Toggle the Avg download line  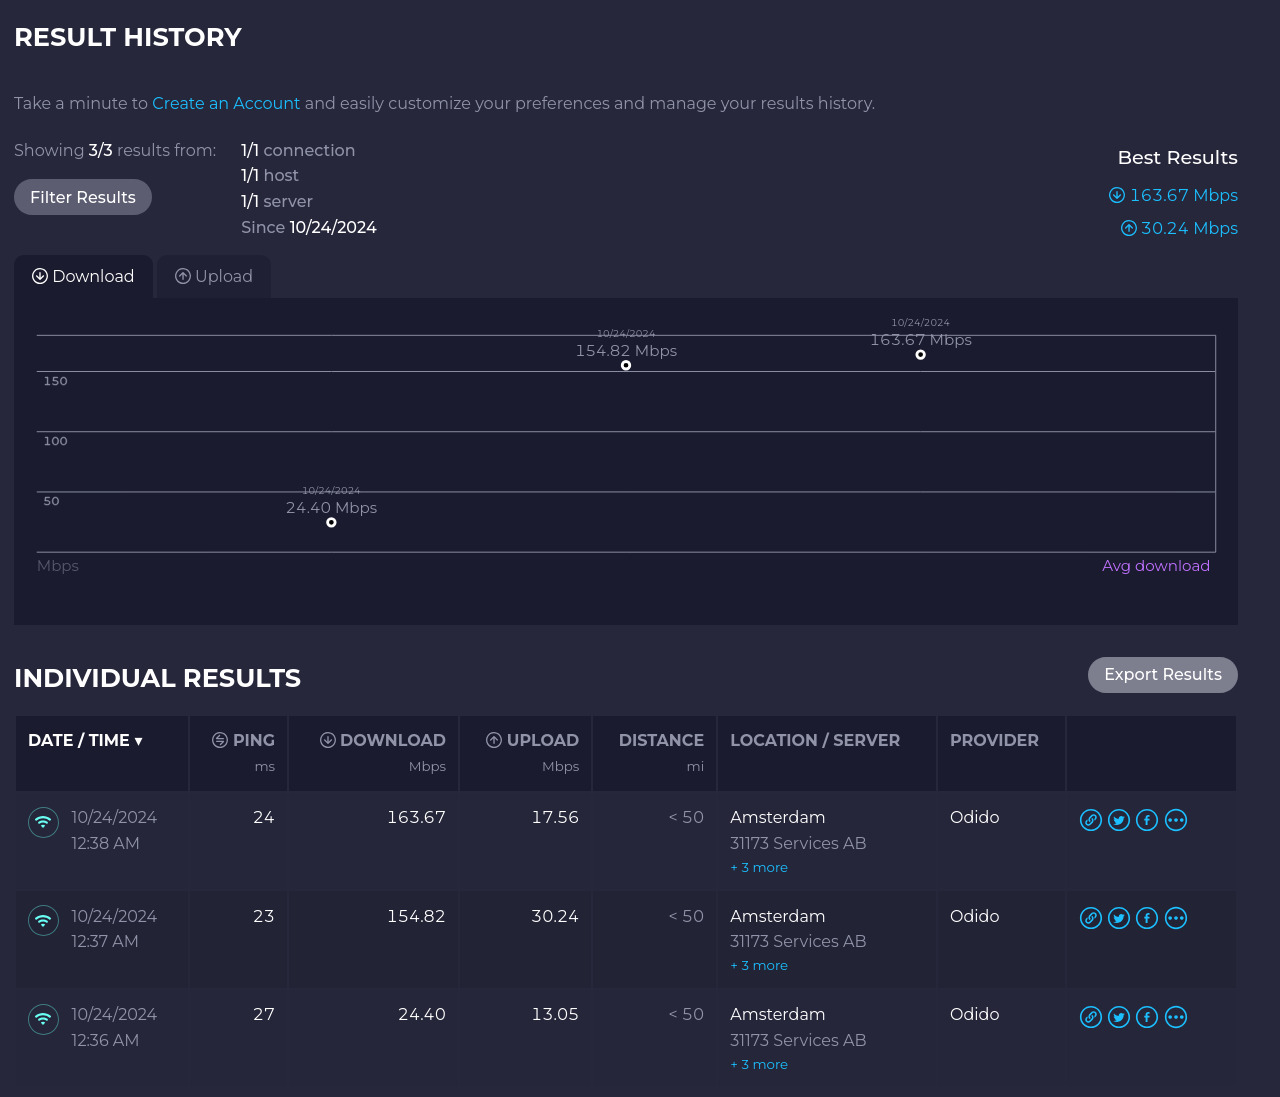click(1156, 566)
